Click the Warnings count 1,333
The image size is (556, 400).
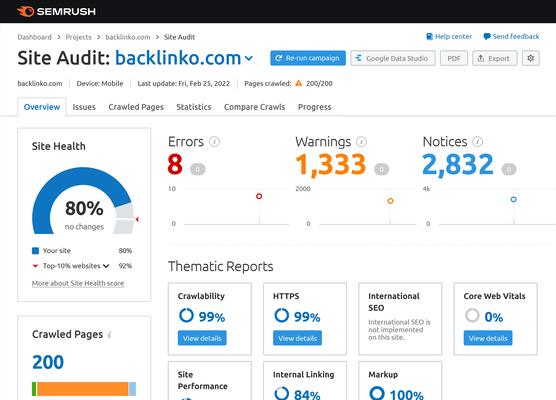click(x=330, y=165)
